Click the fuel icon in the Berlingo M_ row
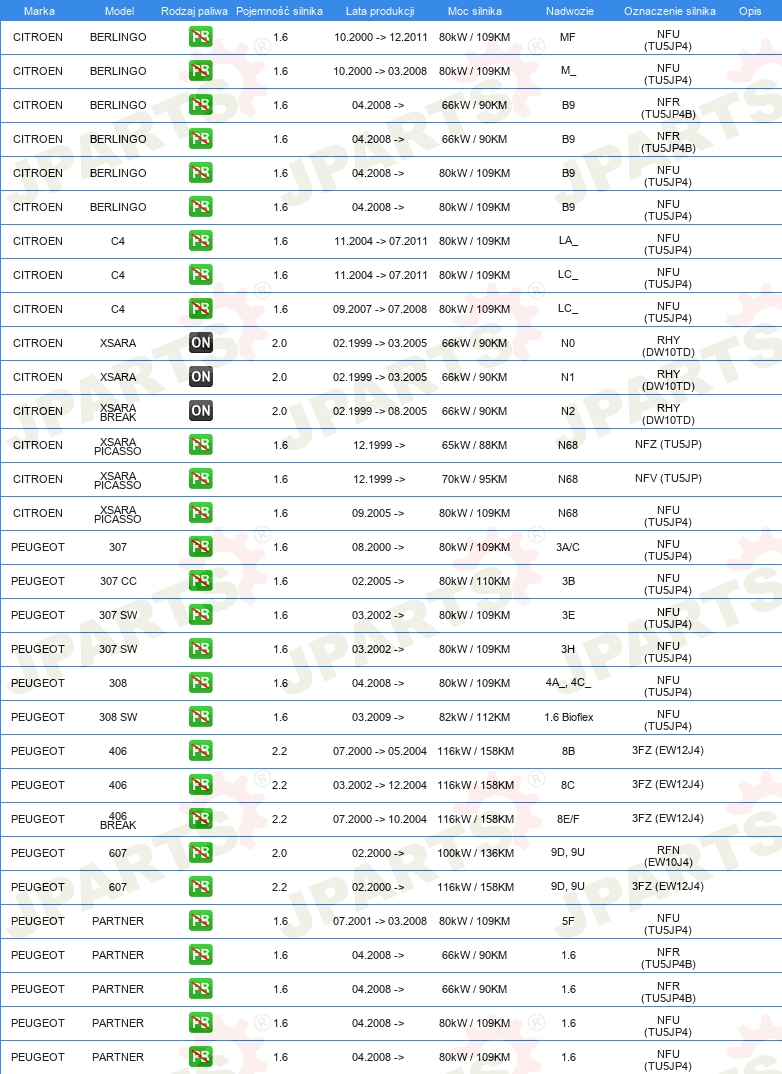Viewport: 782px width, 1074px height. pyautogui.click(x=201, y=71)
